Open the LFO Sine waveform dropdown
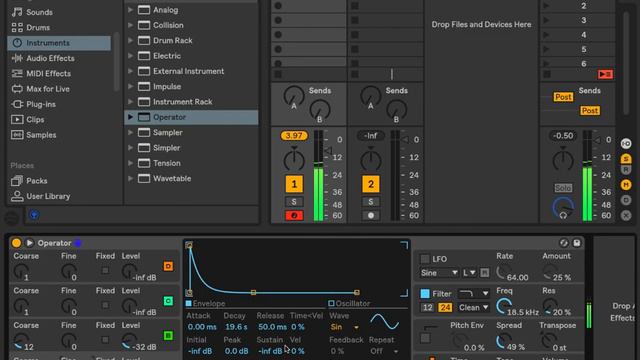Image resolution: width=640 pixels, height=360 pixels. (x=439, y=273)
